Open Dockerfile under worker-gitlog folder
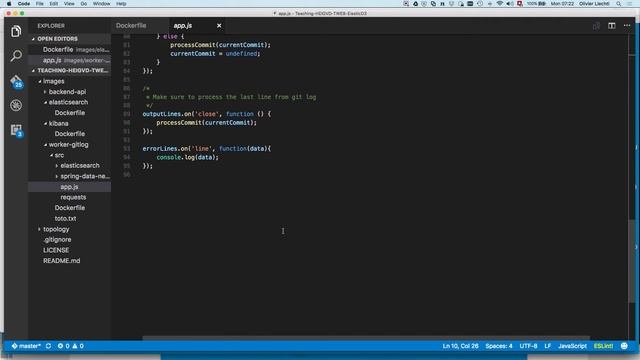 70,208
